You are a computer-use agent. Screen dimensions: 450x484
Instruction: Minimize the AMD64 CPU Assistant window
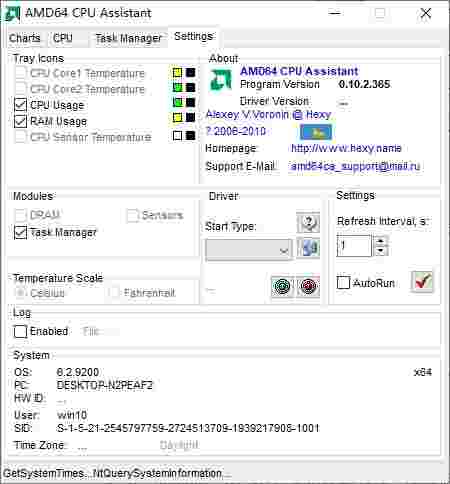pyautogui.click(x=335, y=13)
